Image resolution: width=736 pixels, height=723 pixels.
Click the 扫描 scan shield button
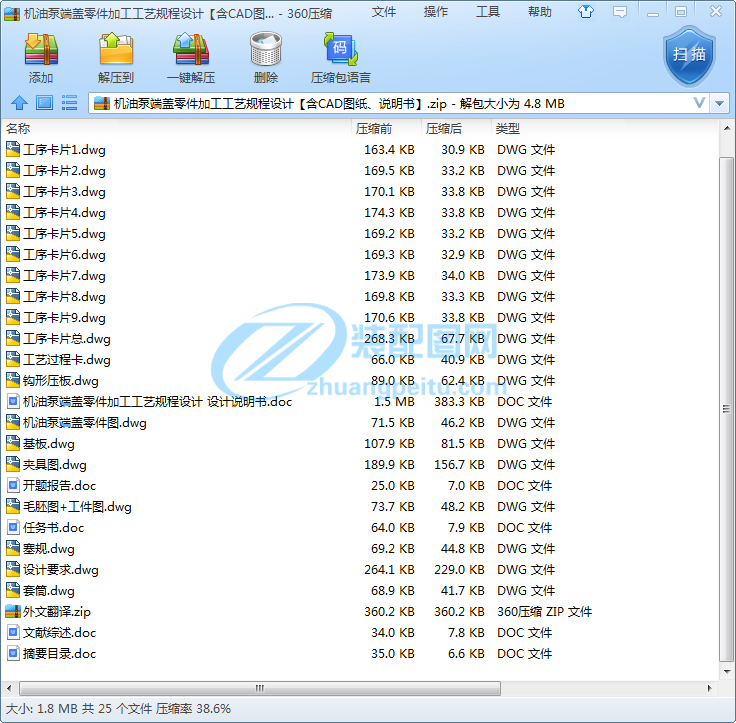(x=689, y=56)
